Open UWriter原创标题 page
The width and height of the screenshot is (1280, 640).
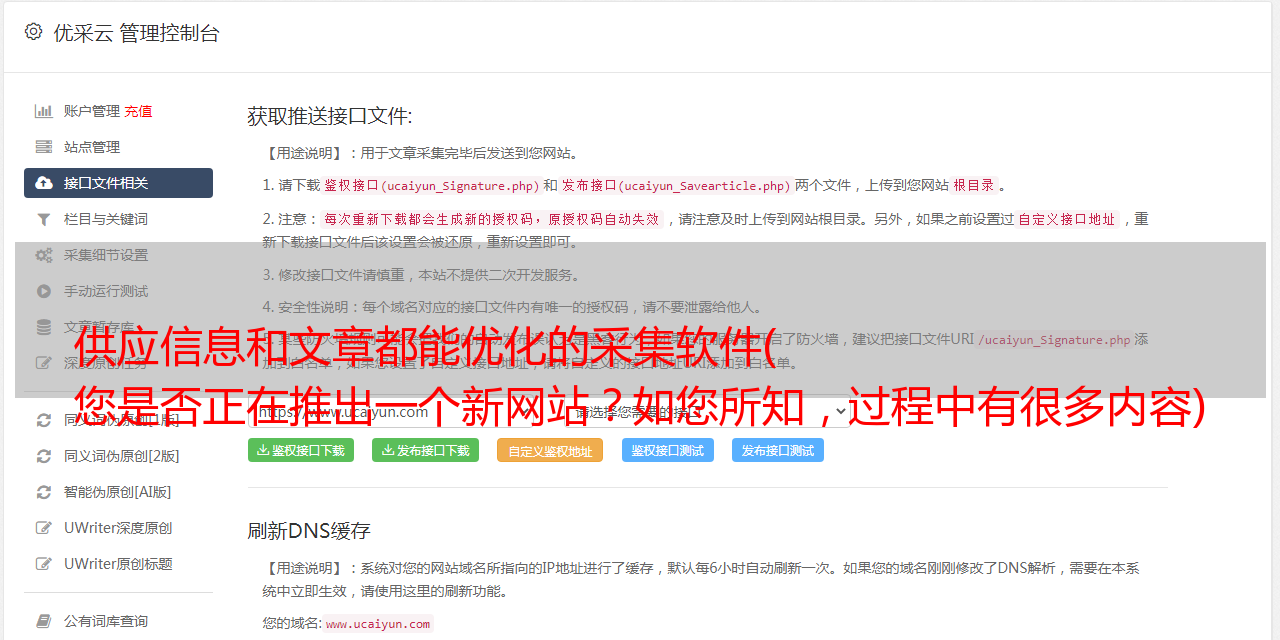click(x=118, y=564)
